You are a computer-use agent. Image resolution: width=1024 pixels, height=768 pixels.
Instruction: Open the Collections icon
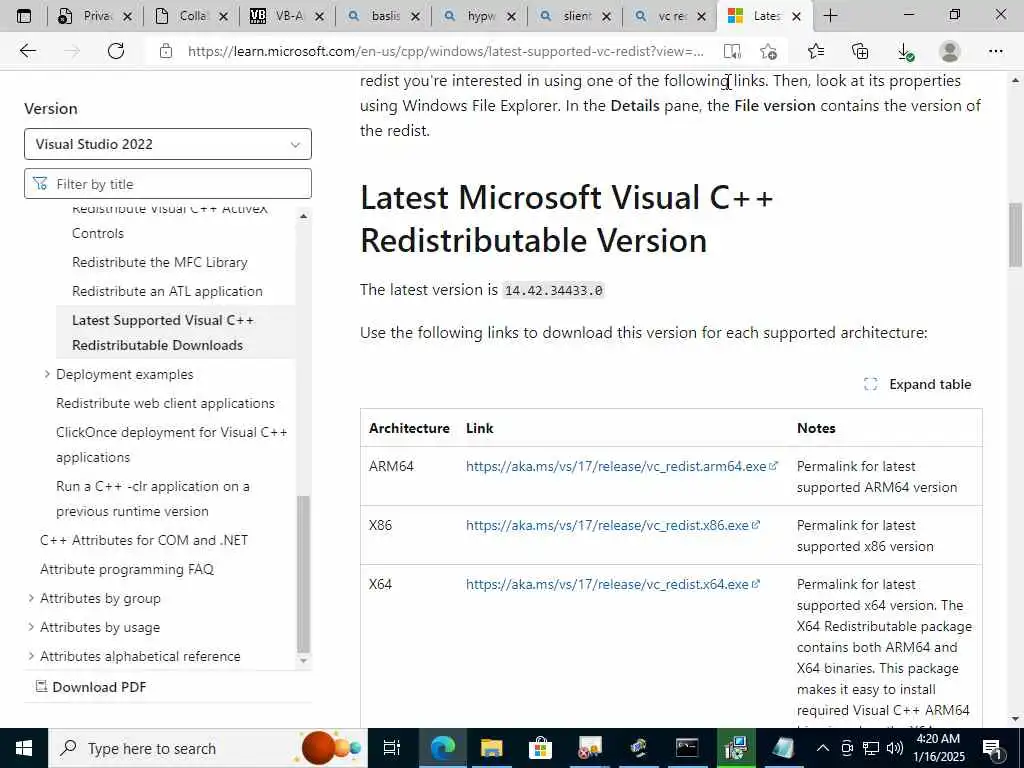click(x=860, y=51)
